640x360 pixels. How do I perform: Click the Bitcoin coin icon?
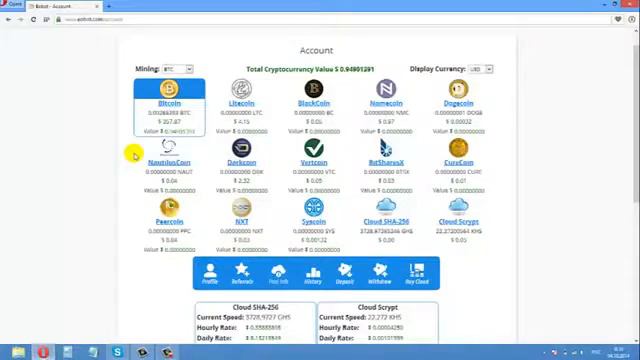tap(169, 89)
